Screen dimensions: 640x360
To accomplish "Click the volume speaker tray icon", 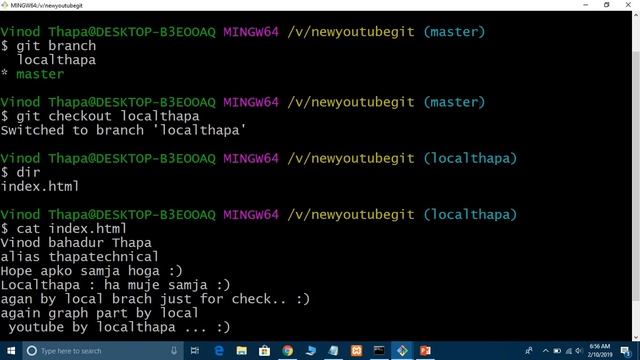I will coord(578,351).
